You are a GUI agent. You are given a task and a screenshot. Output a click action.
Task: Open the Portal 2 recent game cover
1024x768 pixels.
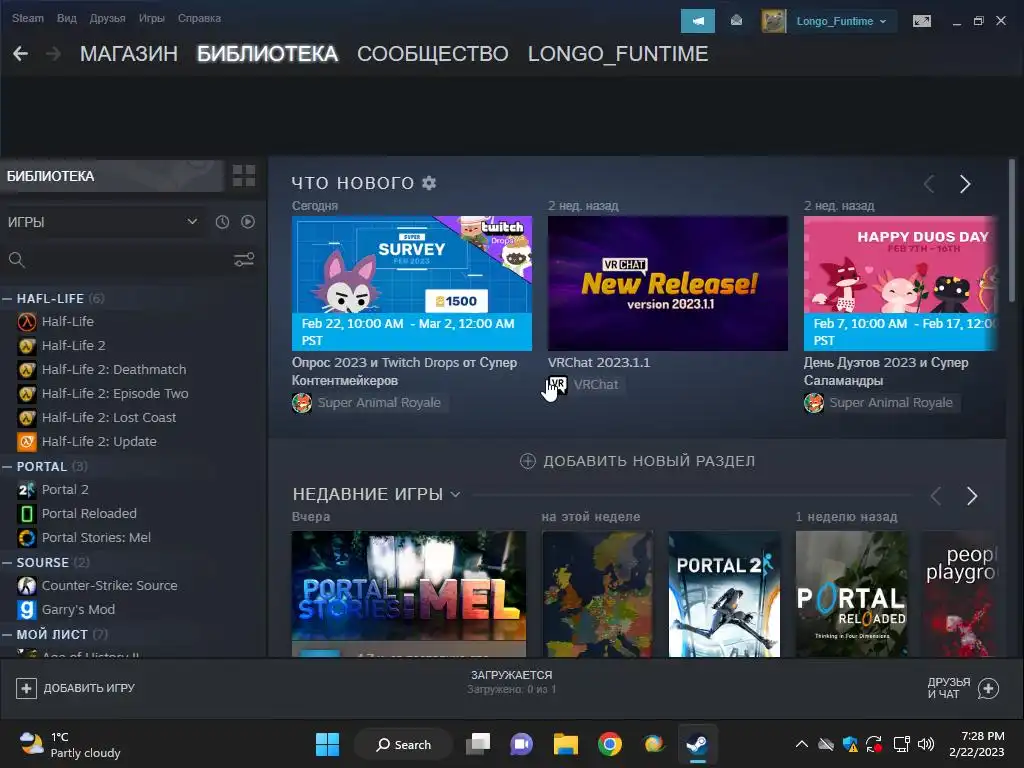tap(724, 594)
